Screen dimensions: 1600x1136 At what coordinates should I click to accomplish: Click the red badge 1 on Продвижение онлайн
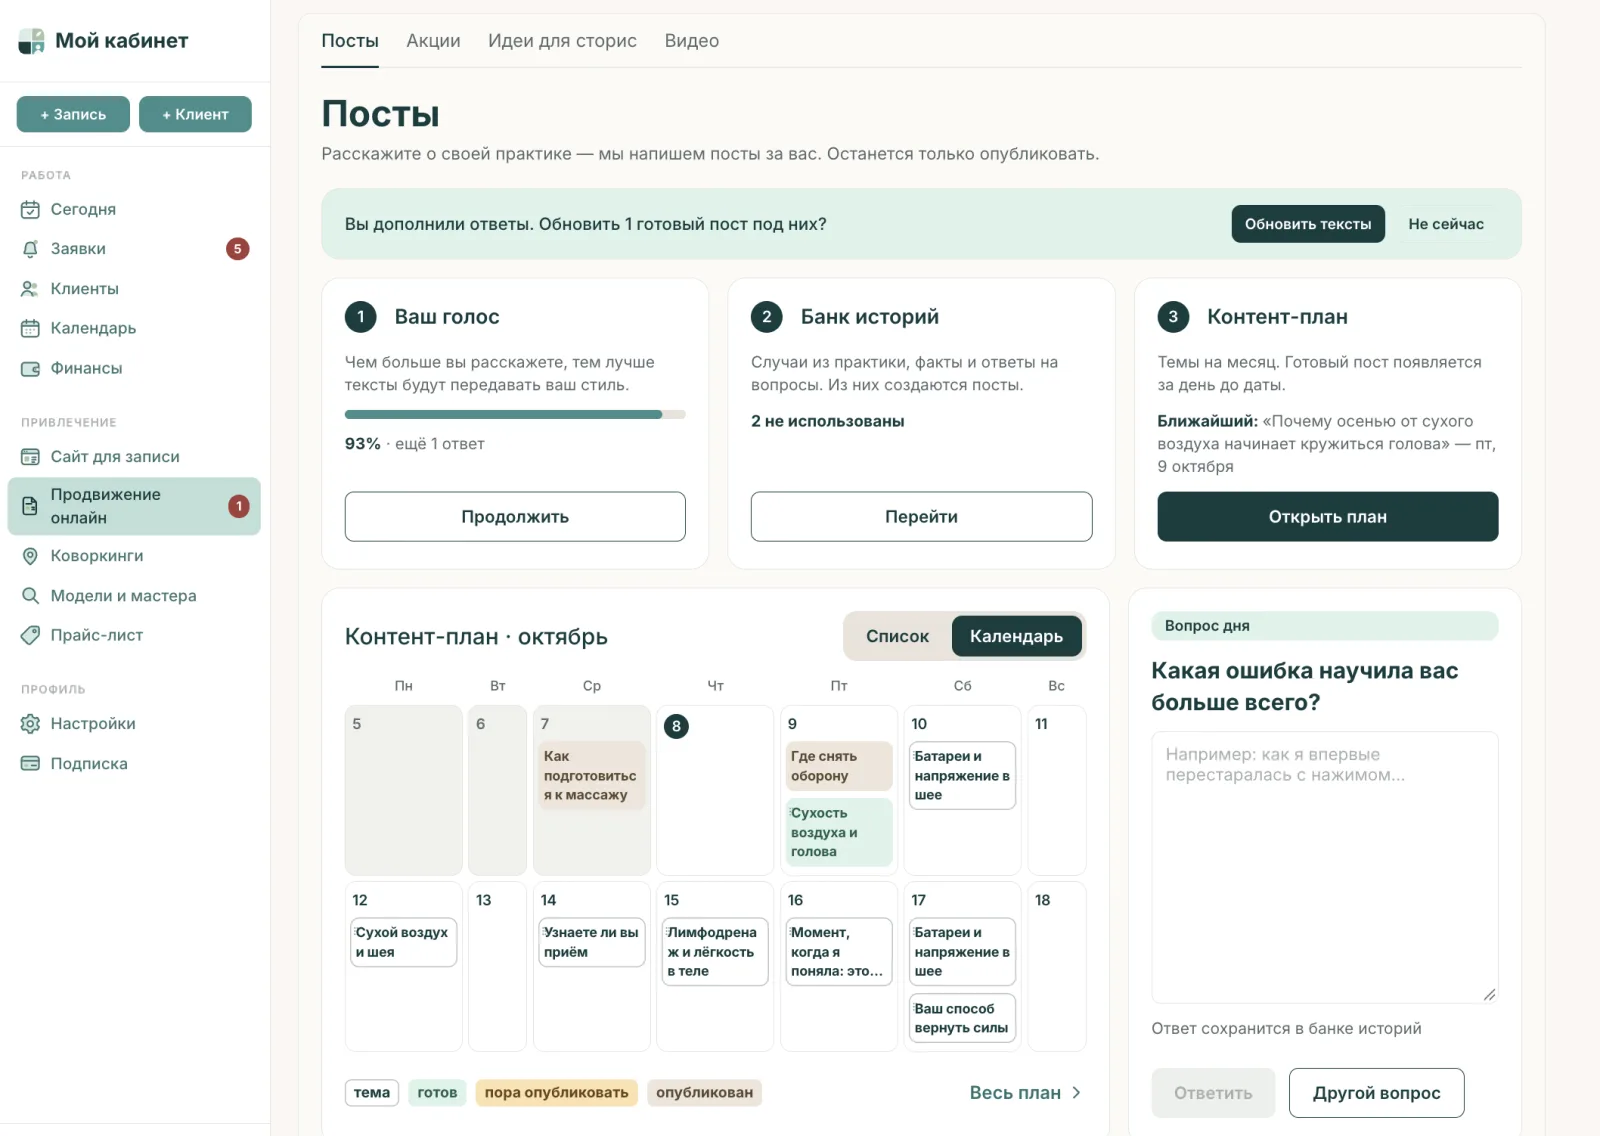(x=238, y=506)
